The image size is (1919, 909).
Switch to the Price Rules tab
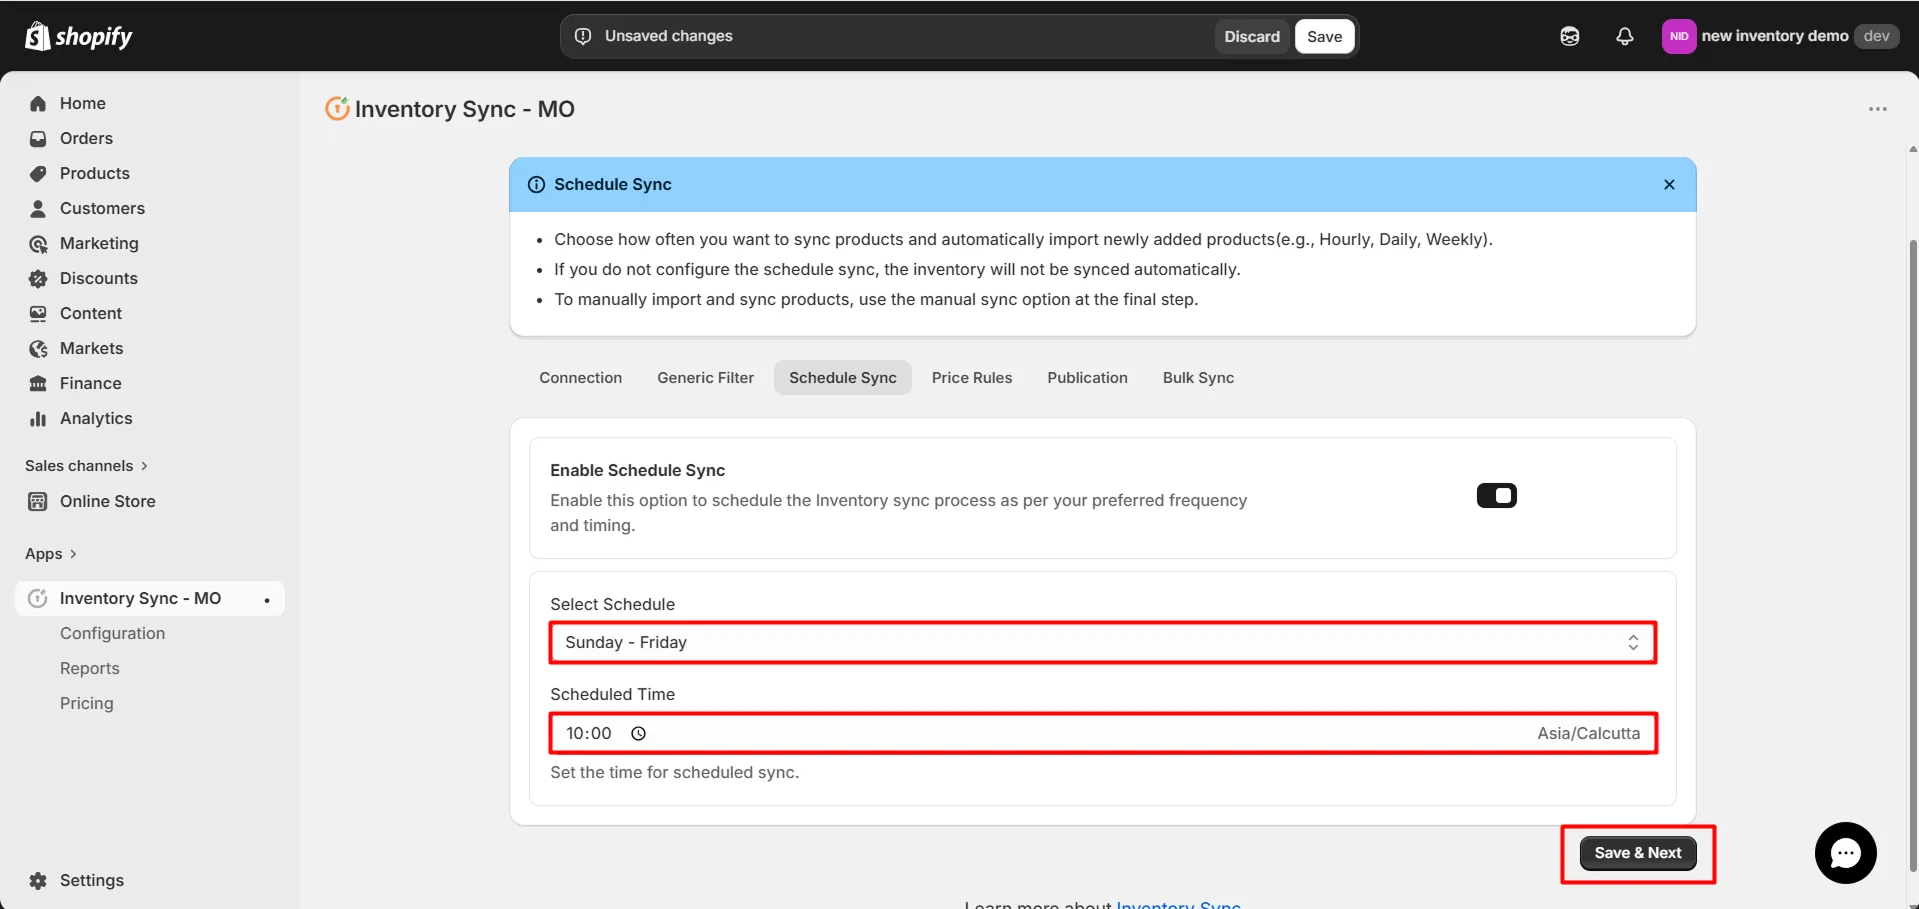point(971,377)
